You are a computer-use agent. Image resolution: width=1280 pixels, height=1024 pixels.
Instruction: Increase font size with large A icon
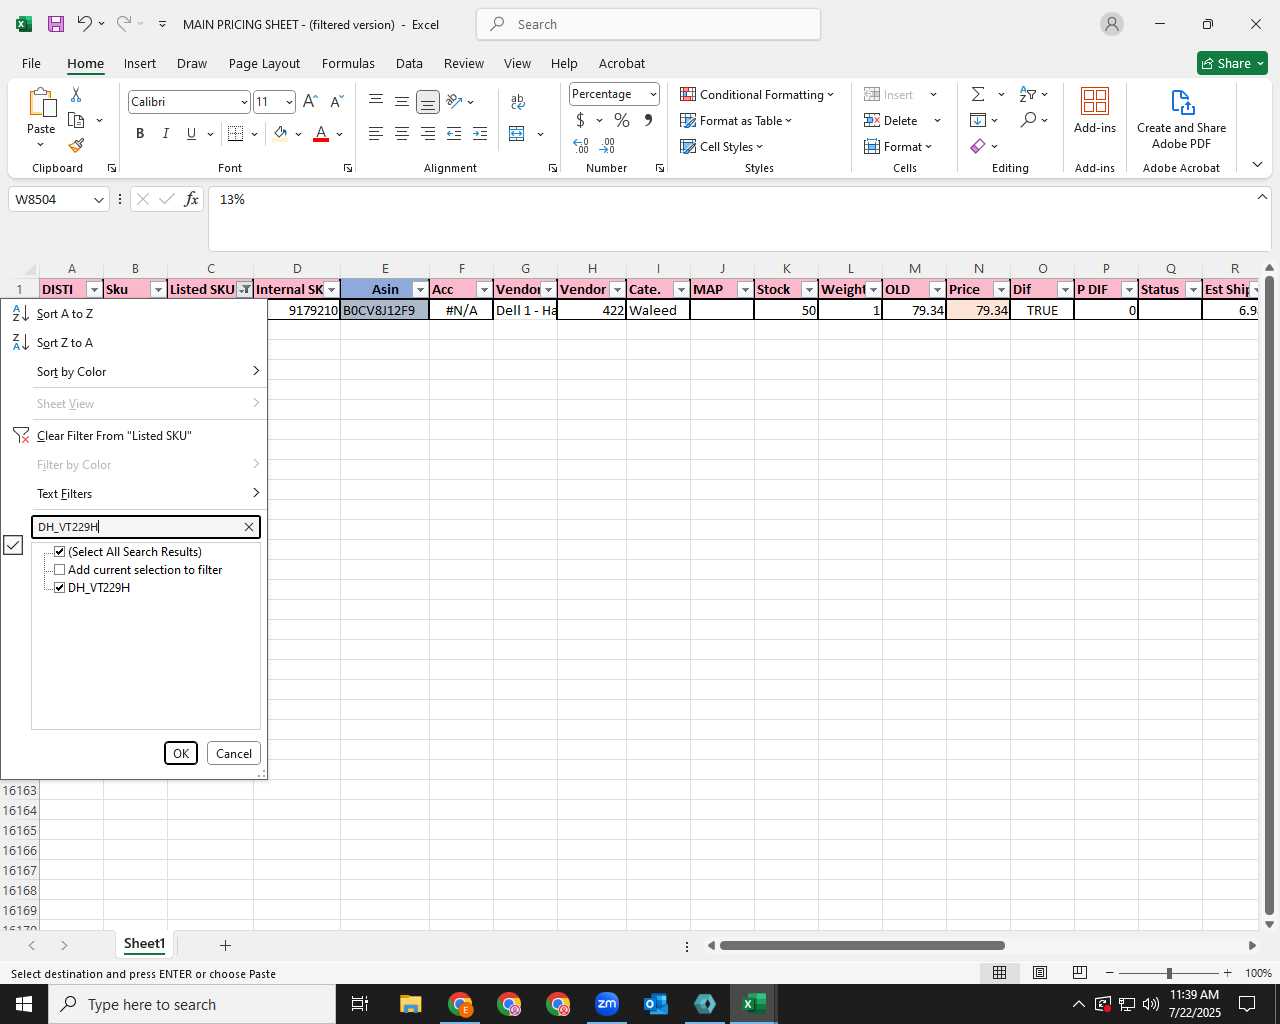(x=310, y=101)
